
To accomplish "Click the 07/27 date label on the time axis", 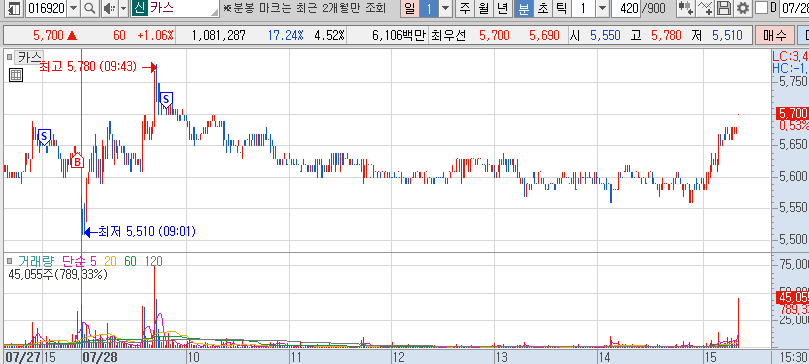I will pyautogui.click(x=22, y=357).
